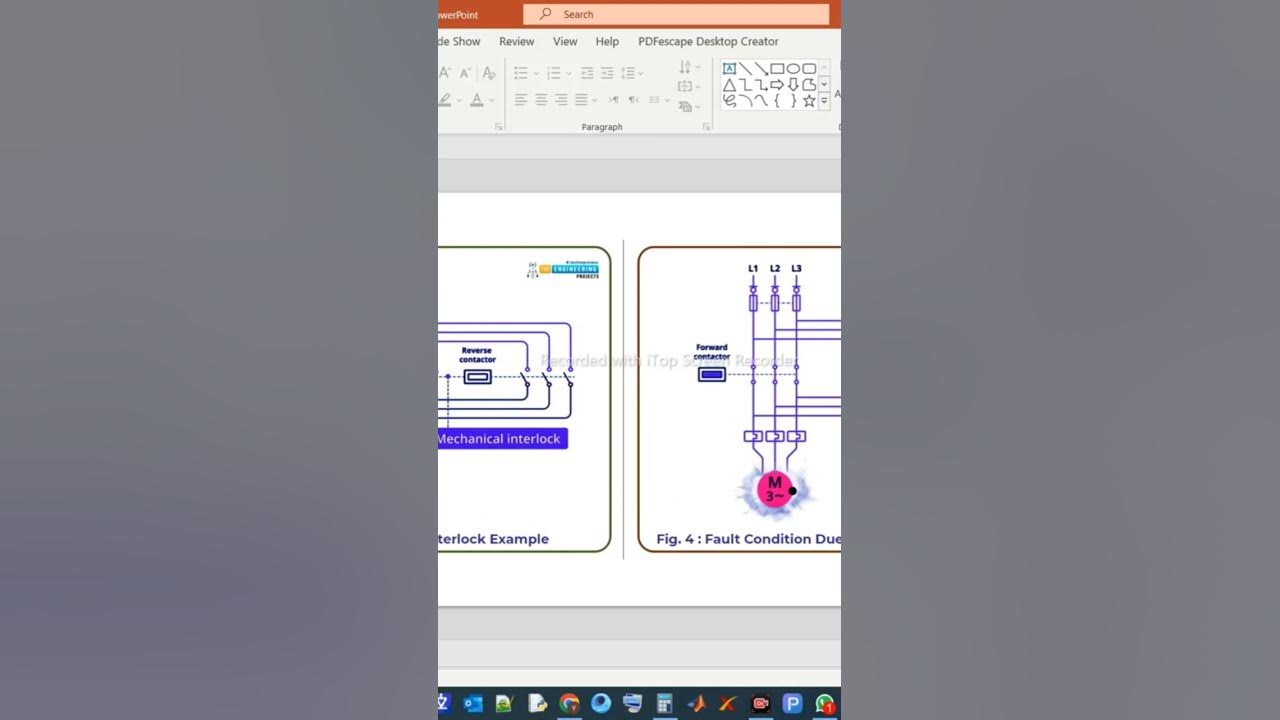Apply font color with the underlined A
1280x720 pixels.
pyautogui.click(x=477, y=100)
